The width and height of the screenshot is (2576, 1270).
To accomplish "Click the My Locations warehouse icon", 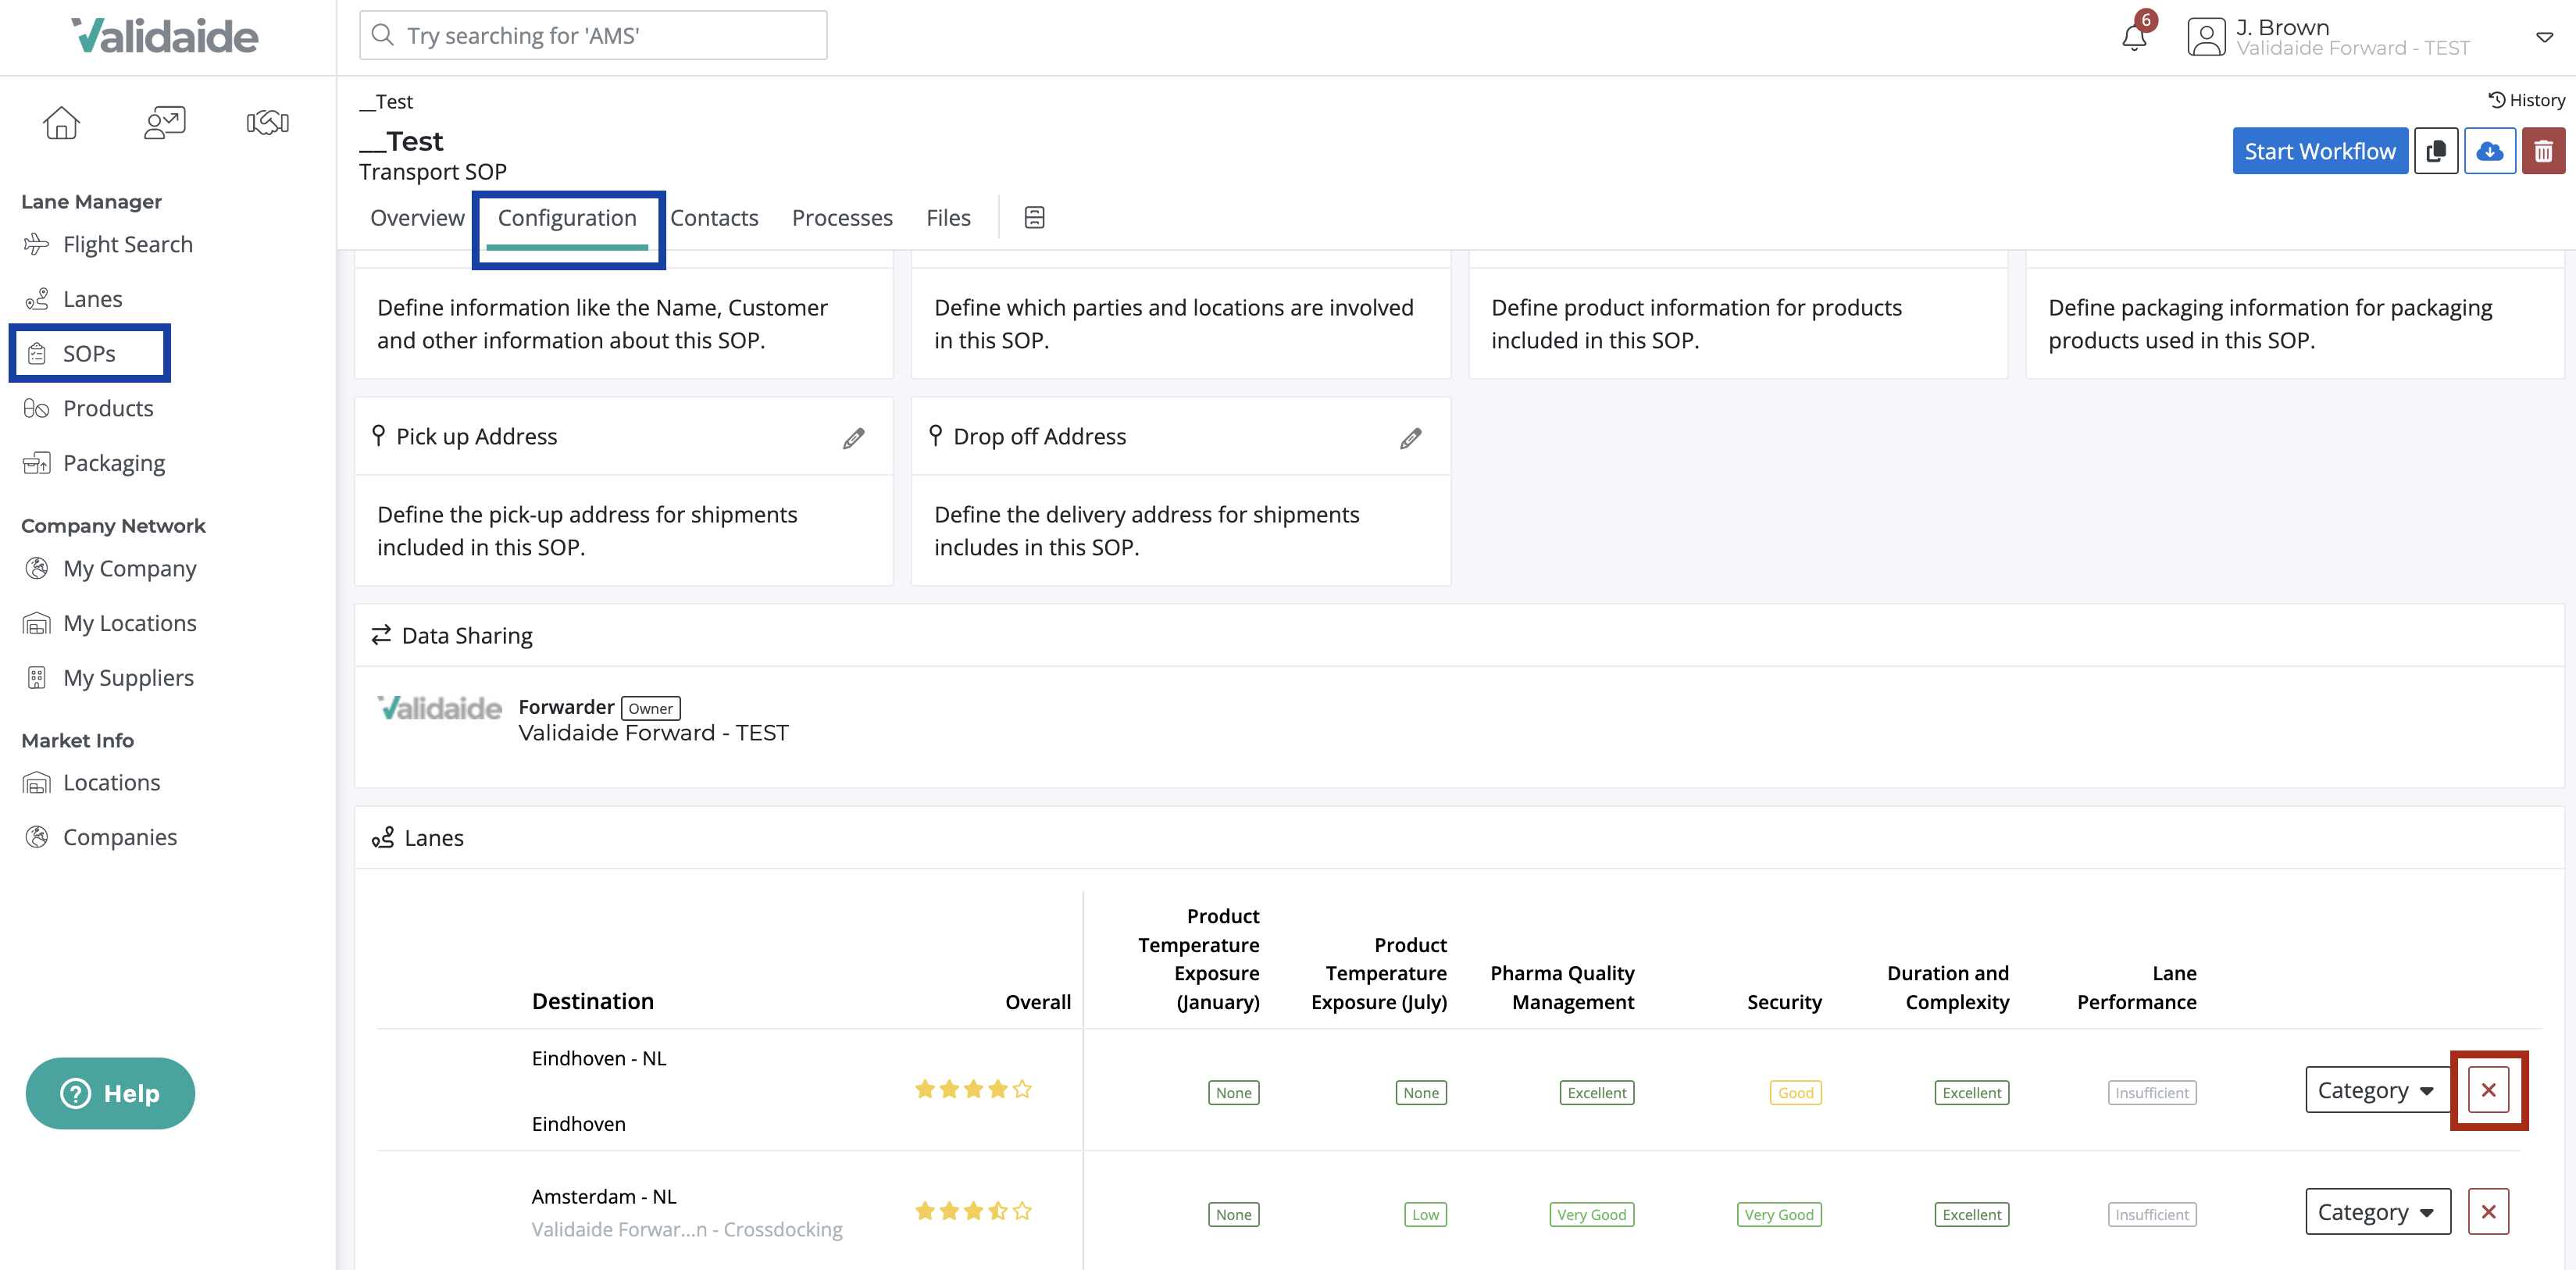I will point(36,623).
